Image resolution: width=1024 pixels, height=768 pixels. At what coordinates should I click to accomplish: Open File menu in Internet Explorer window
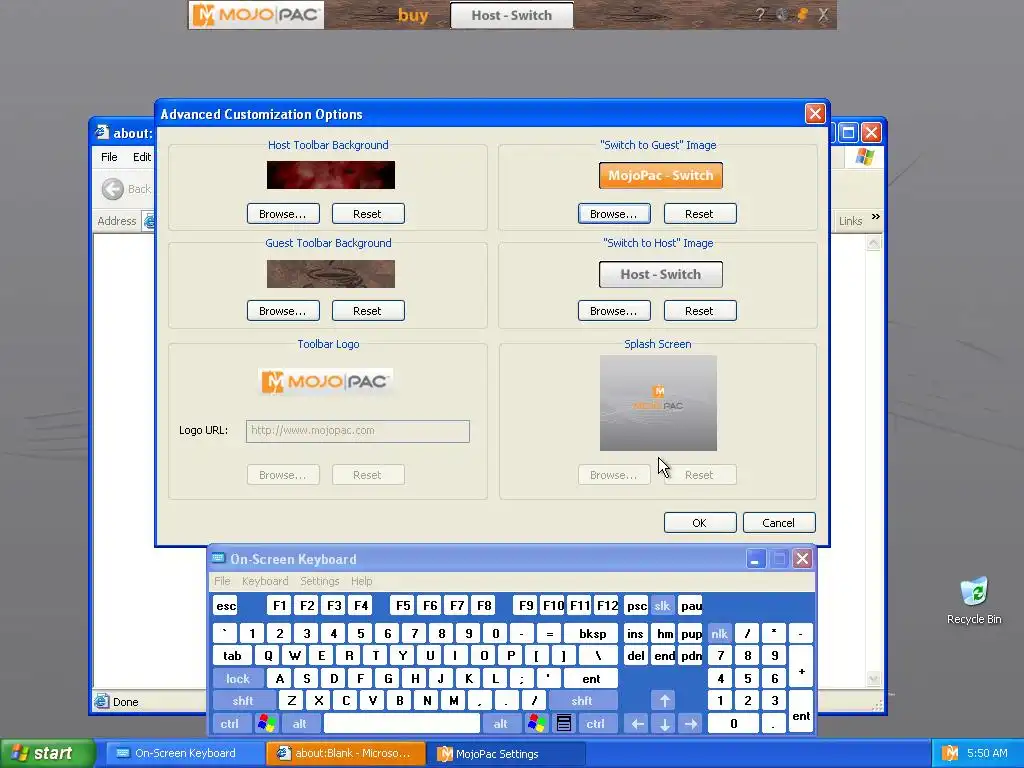tap(109, 157)
